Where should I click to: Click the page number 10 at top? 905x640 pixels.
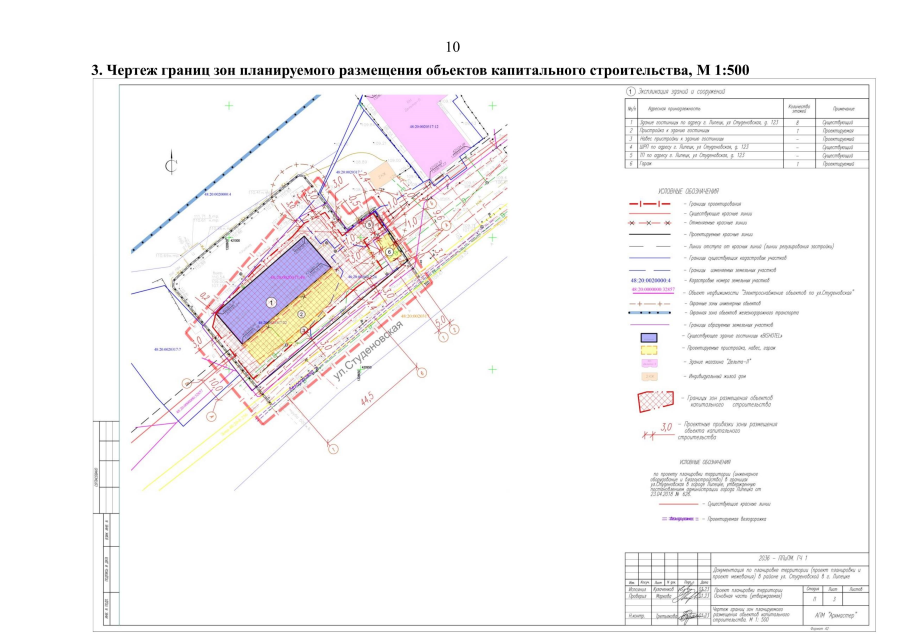click(452, 47)
